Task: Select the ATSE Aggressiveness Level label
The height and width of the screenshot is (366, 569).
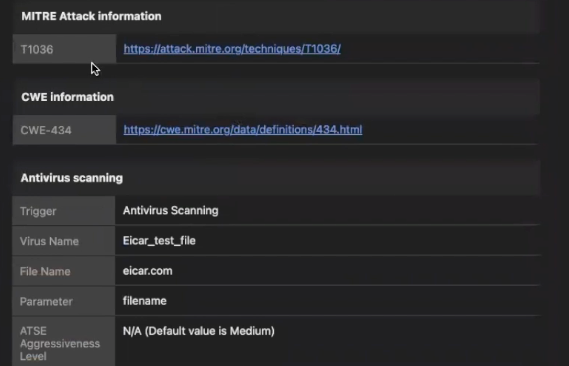Action: tap(60, 344)
